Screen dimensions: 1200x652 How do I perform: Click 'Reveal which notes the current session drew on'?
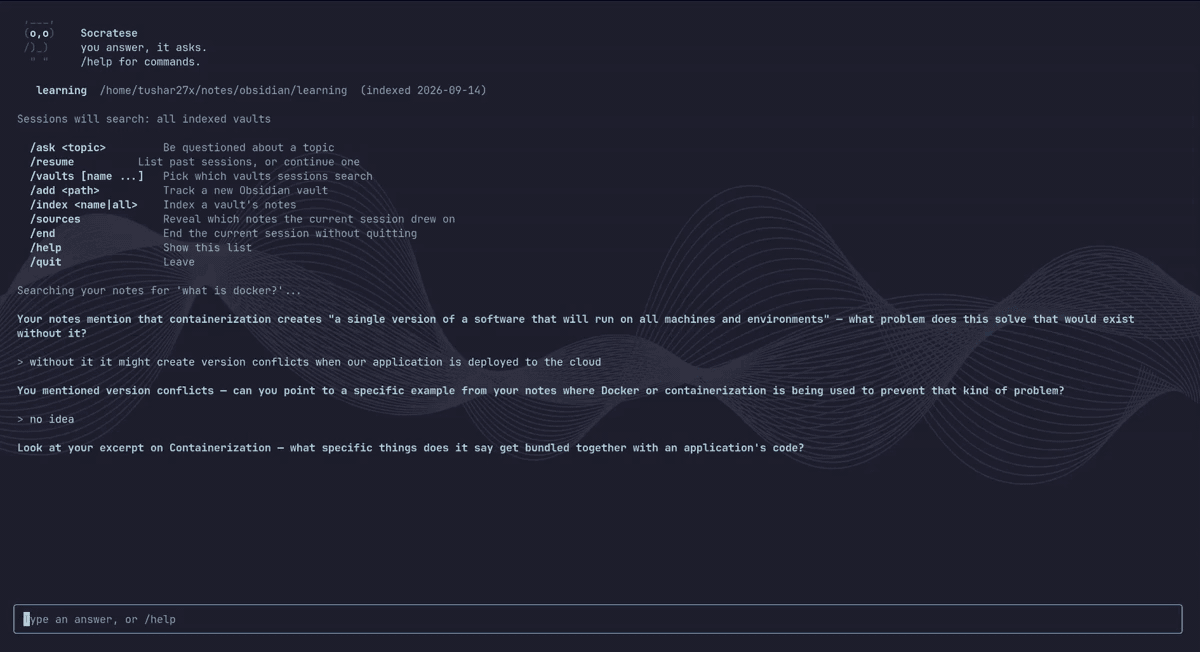click(309, 219)
